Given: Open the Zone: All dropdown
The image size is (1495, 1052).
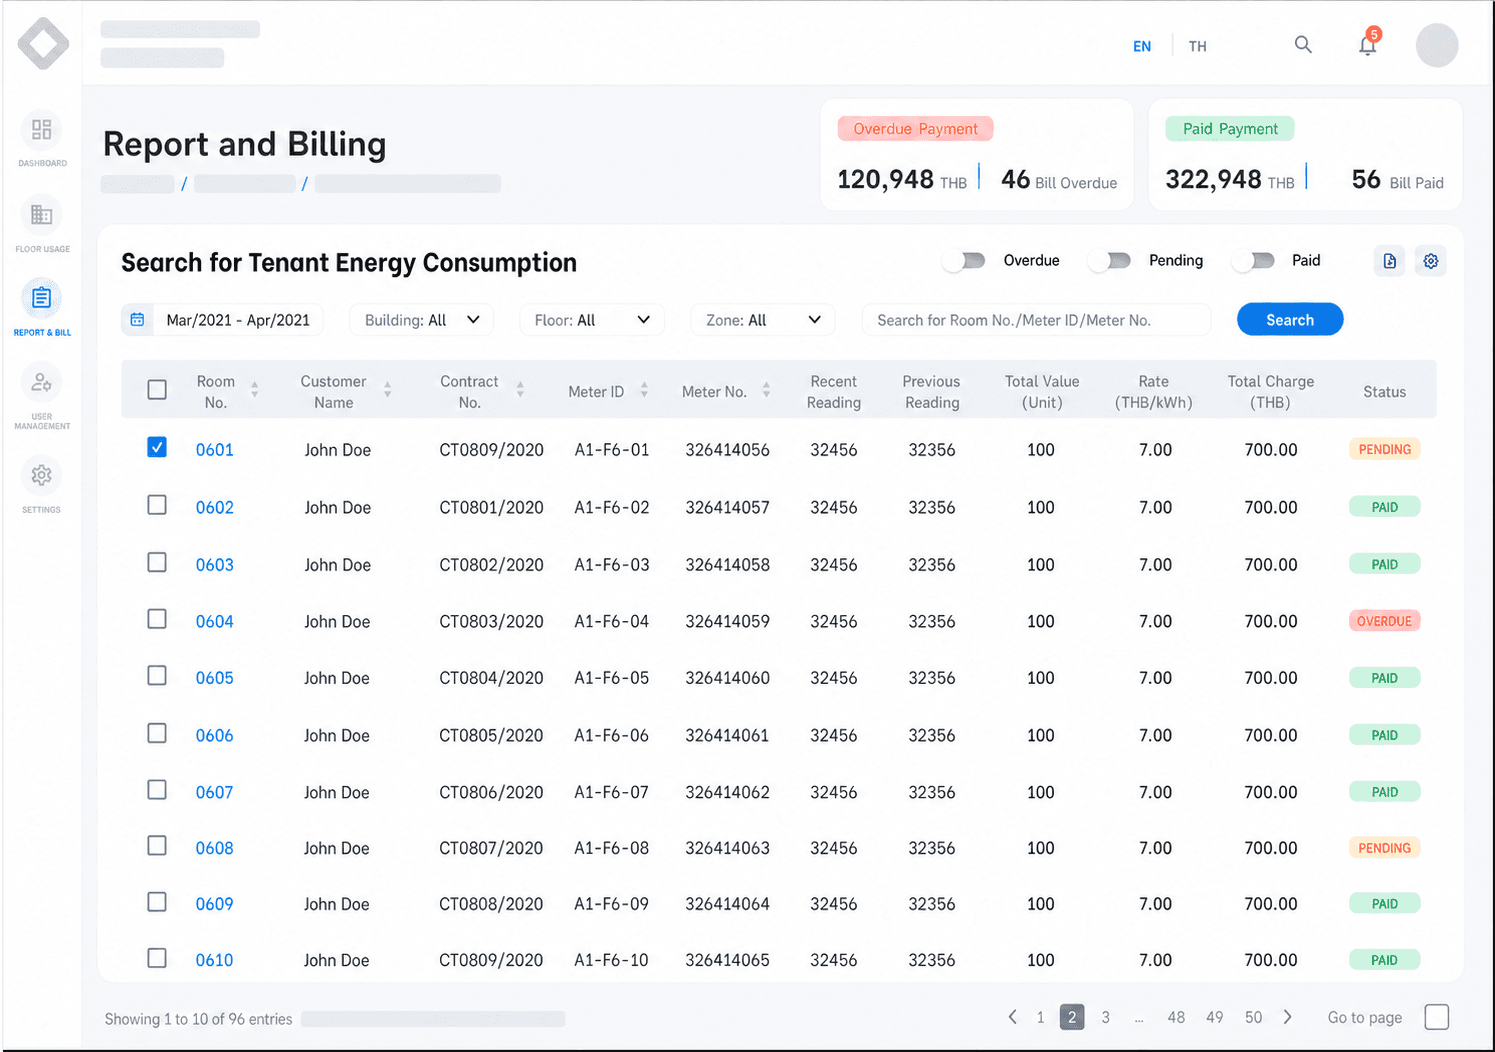Looking at the screenshot, I should 763,320.
